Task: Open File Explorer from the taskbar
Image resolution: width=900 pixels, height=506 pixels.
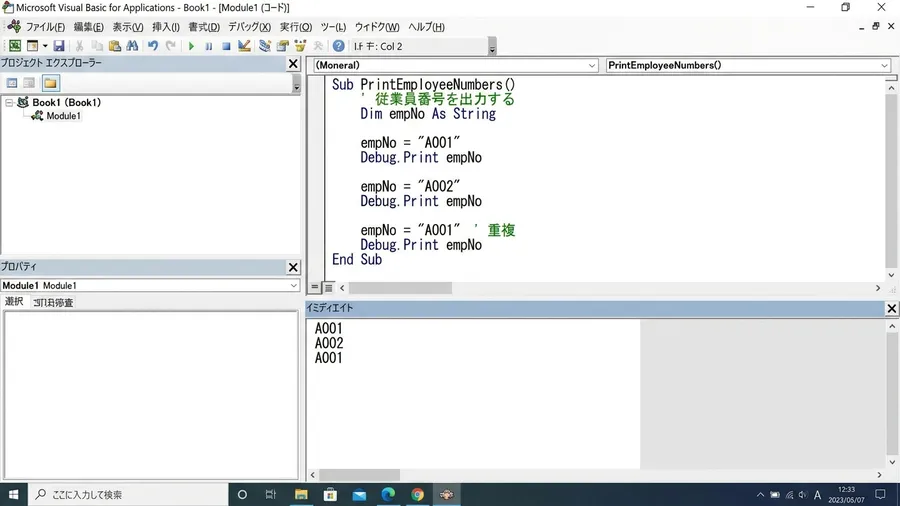Action: [301, 495]
